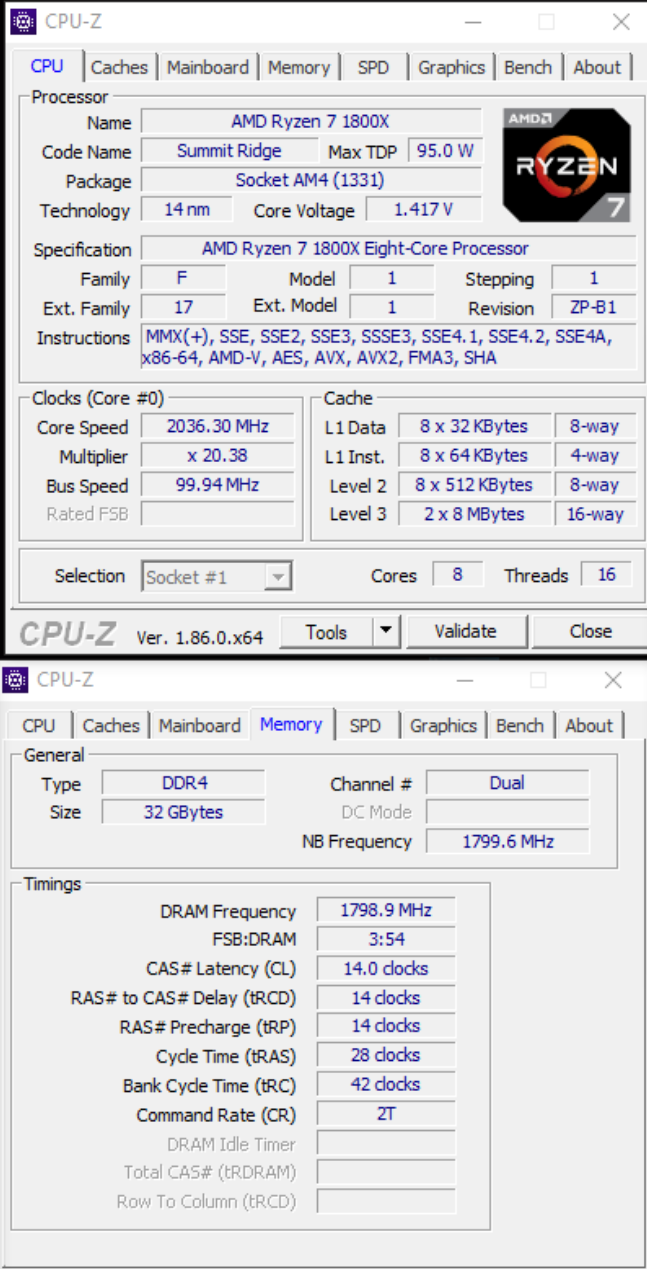
Task: Click the NB Frequency value 1799.6 MHz
Action: click(507, 841)
